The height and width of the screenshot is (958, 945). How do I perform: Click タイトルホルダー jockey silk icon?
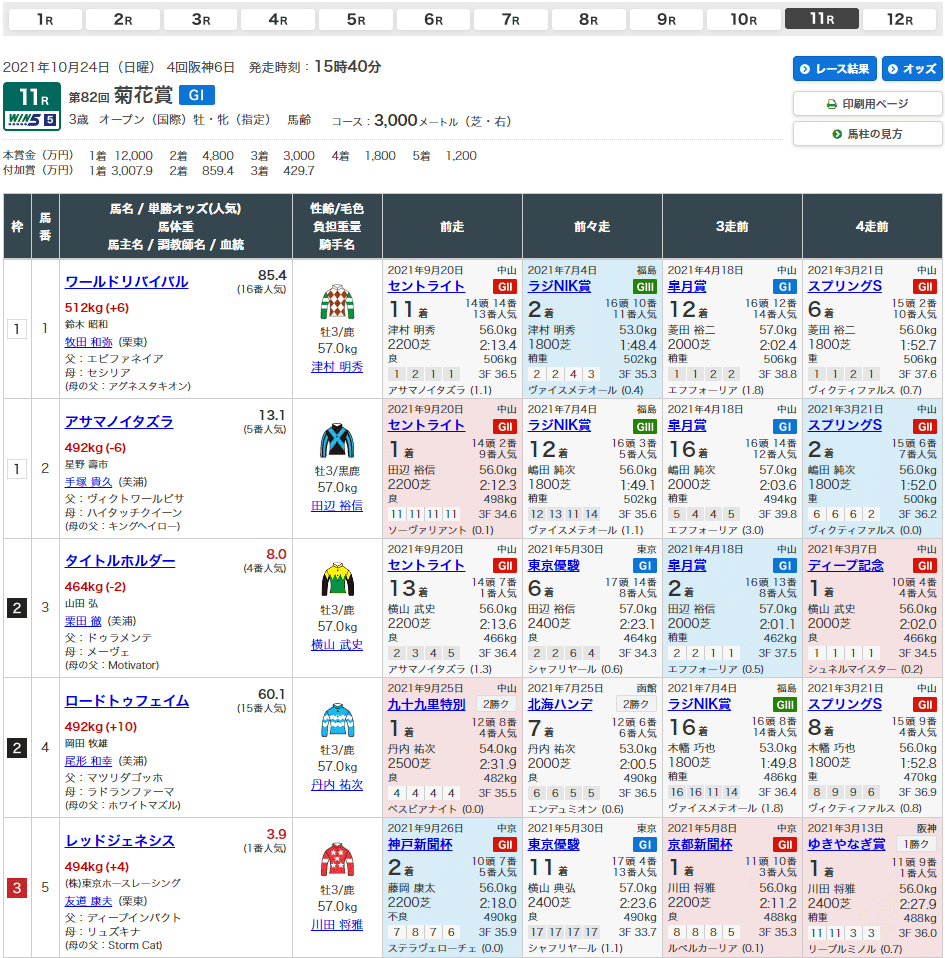[337, 580]
